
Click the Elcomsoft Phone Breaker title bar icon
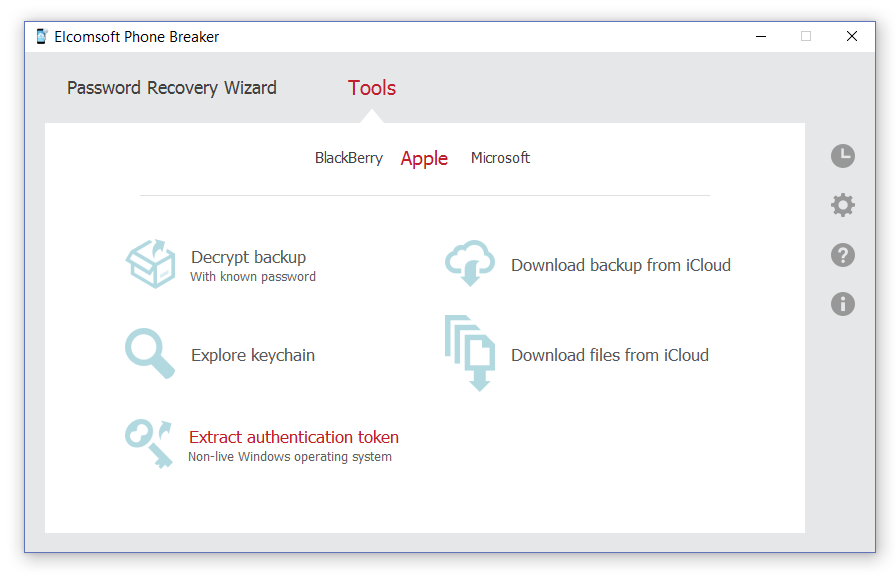click(x=41, y=36)
